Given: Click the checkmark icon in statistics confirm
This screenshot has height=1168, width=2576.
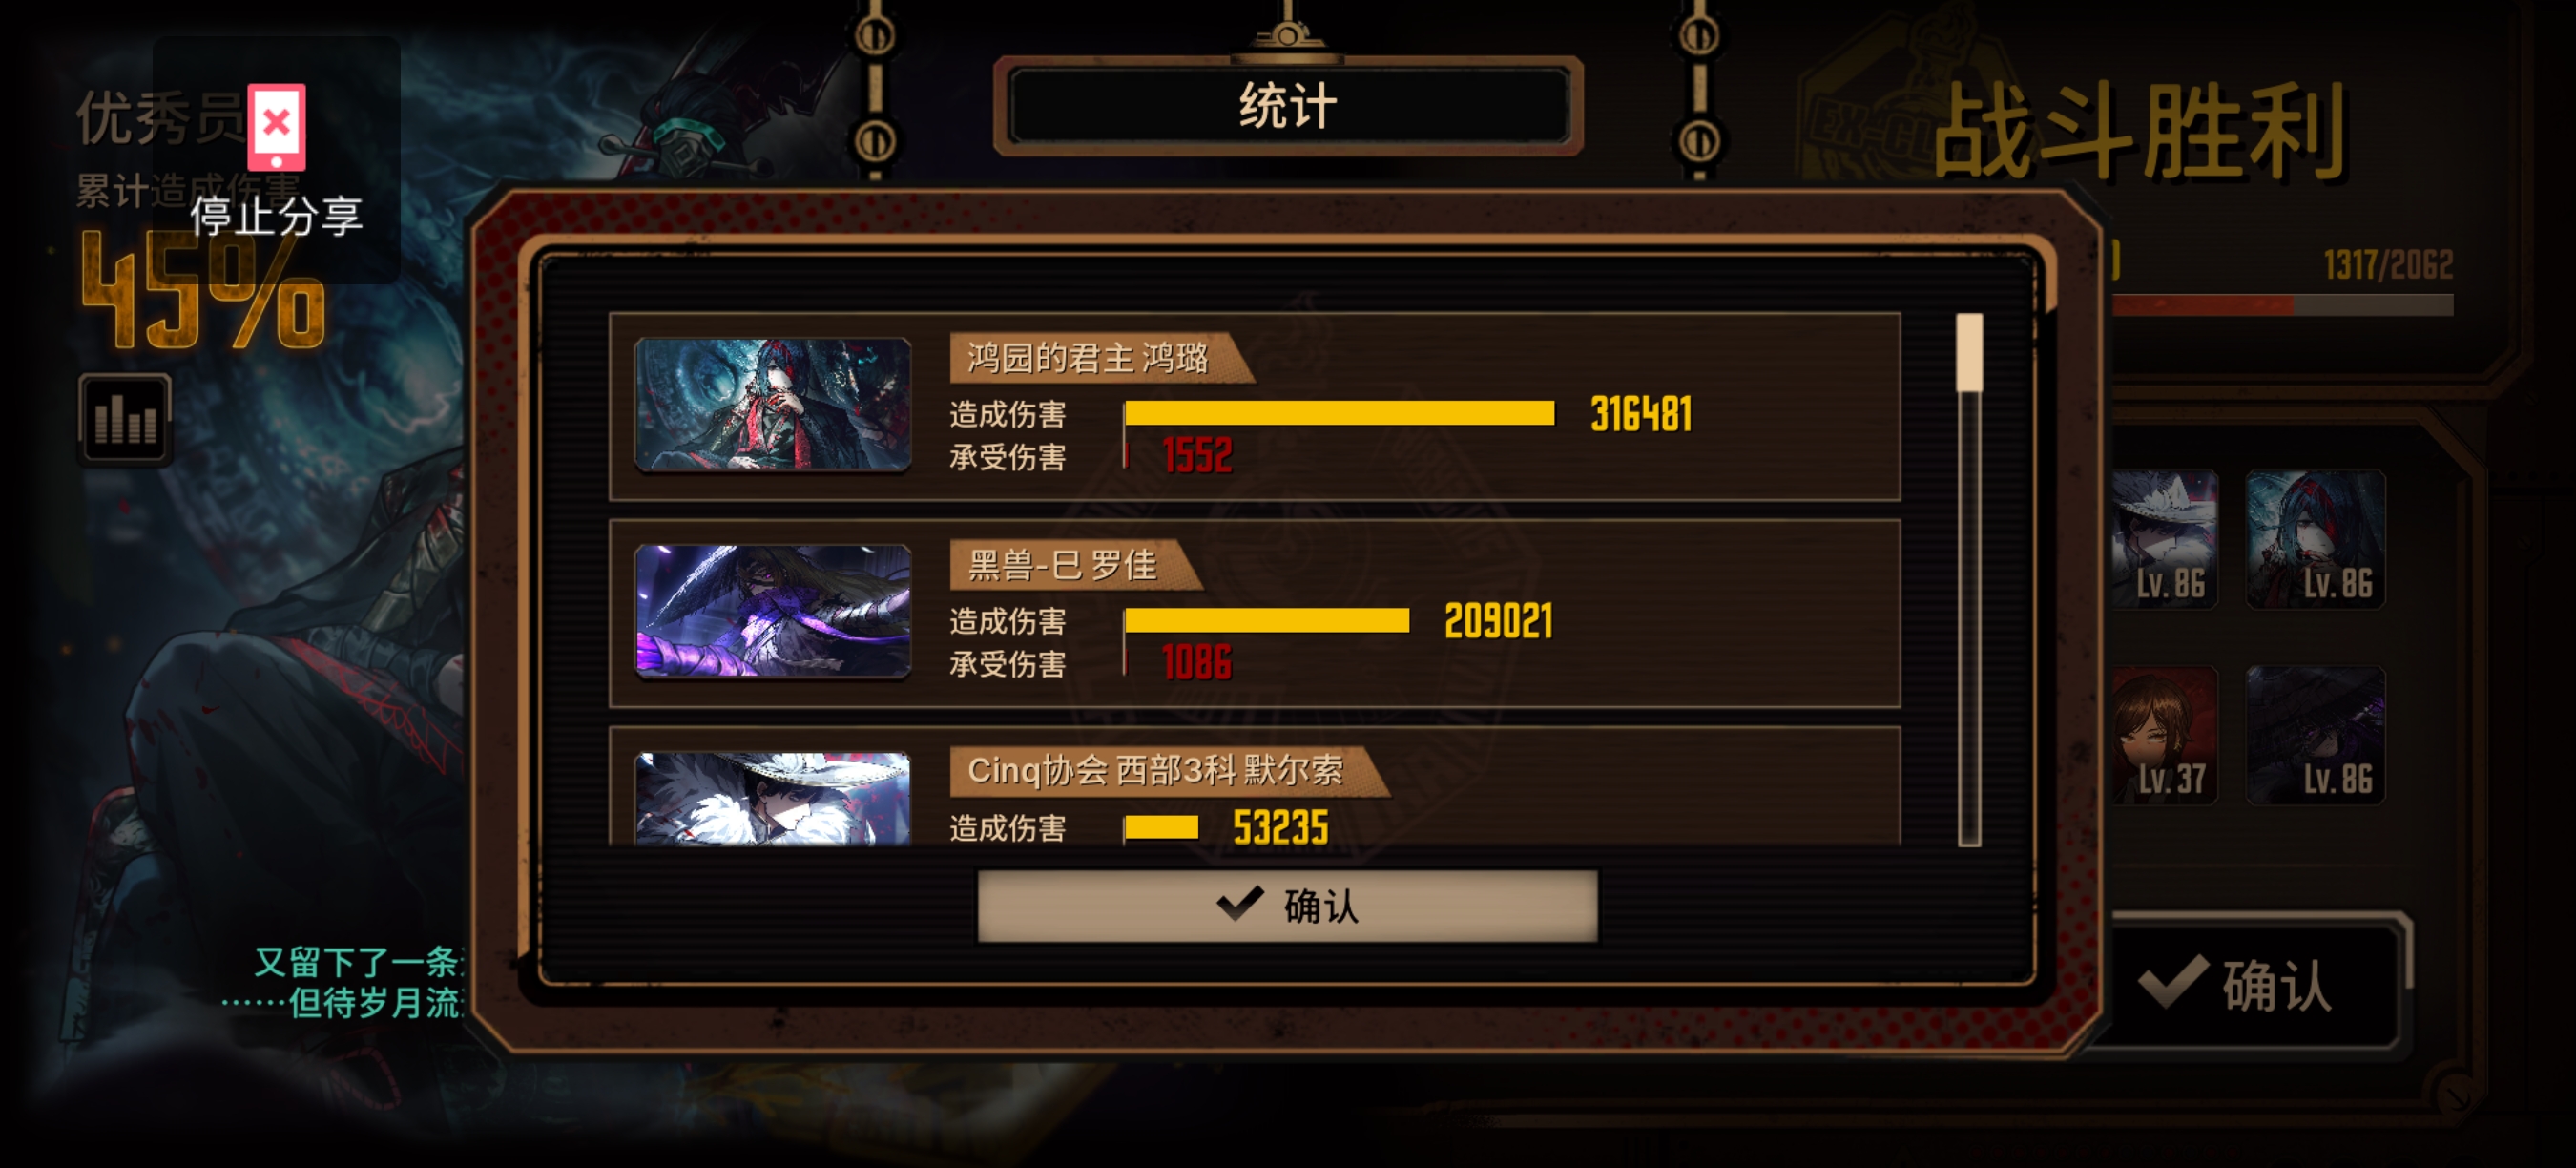Looking at the screenshot, I should tap(1240, 904).
